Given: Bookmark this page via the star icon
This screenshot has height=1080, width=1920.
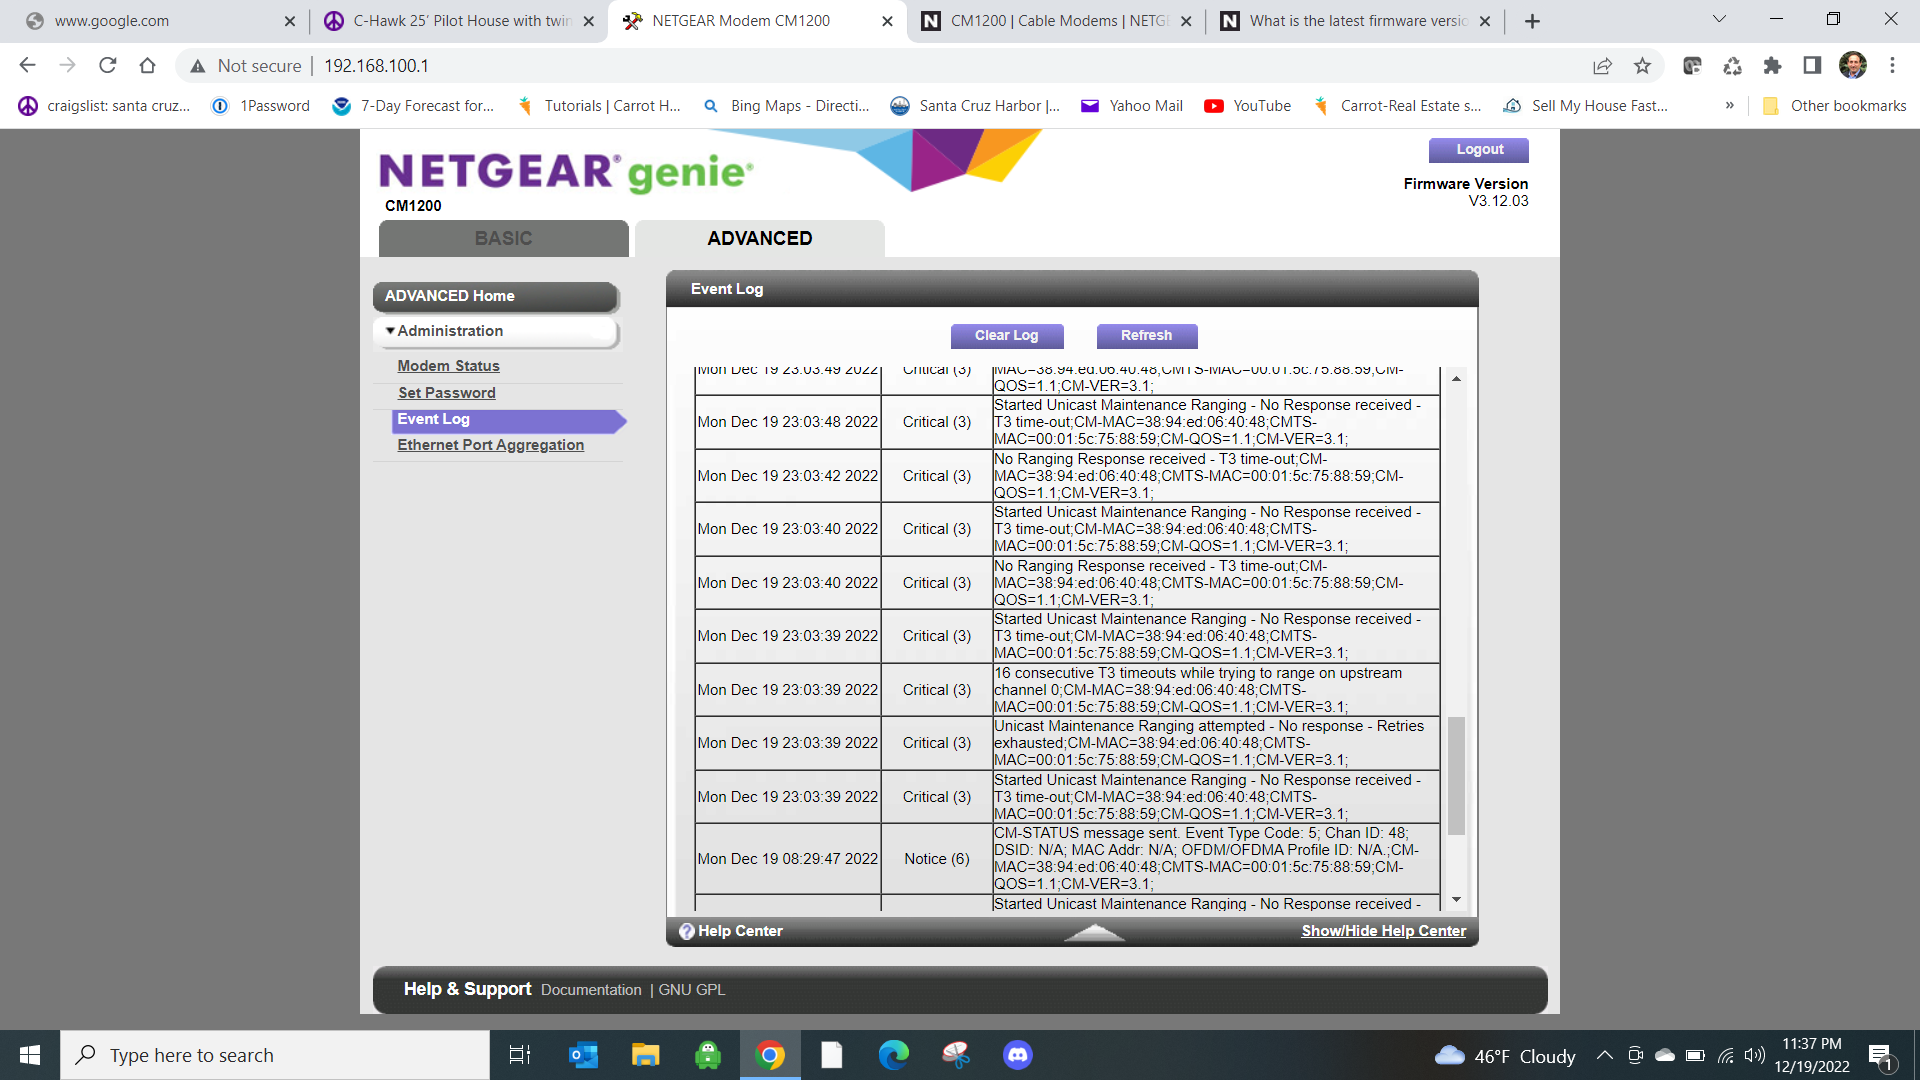Looking at the screenshot, I should point(1641,66).
